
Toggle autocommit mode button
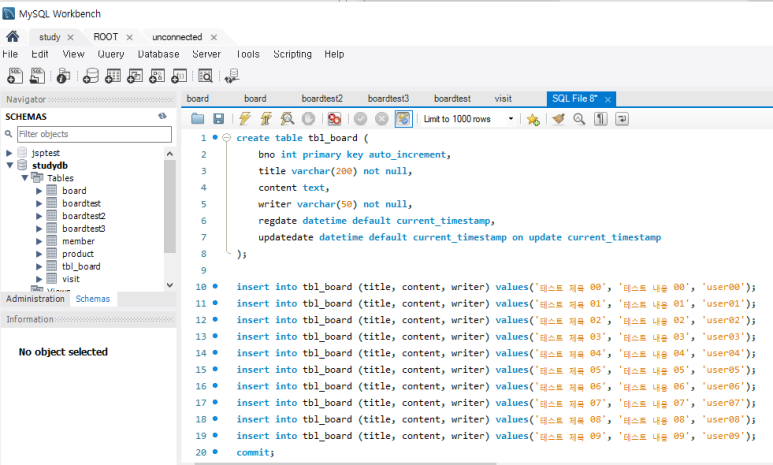(403, 118)
